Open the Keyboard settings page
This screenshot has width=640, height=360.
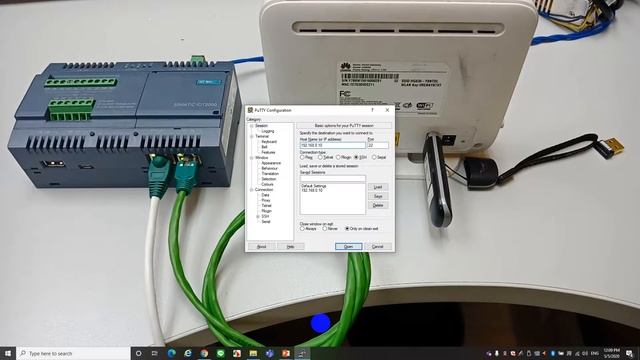coord(269,142)
